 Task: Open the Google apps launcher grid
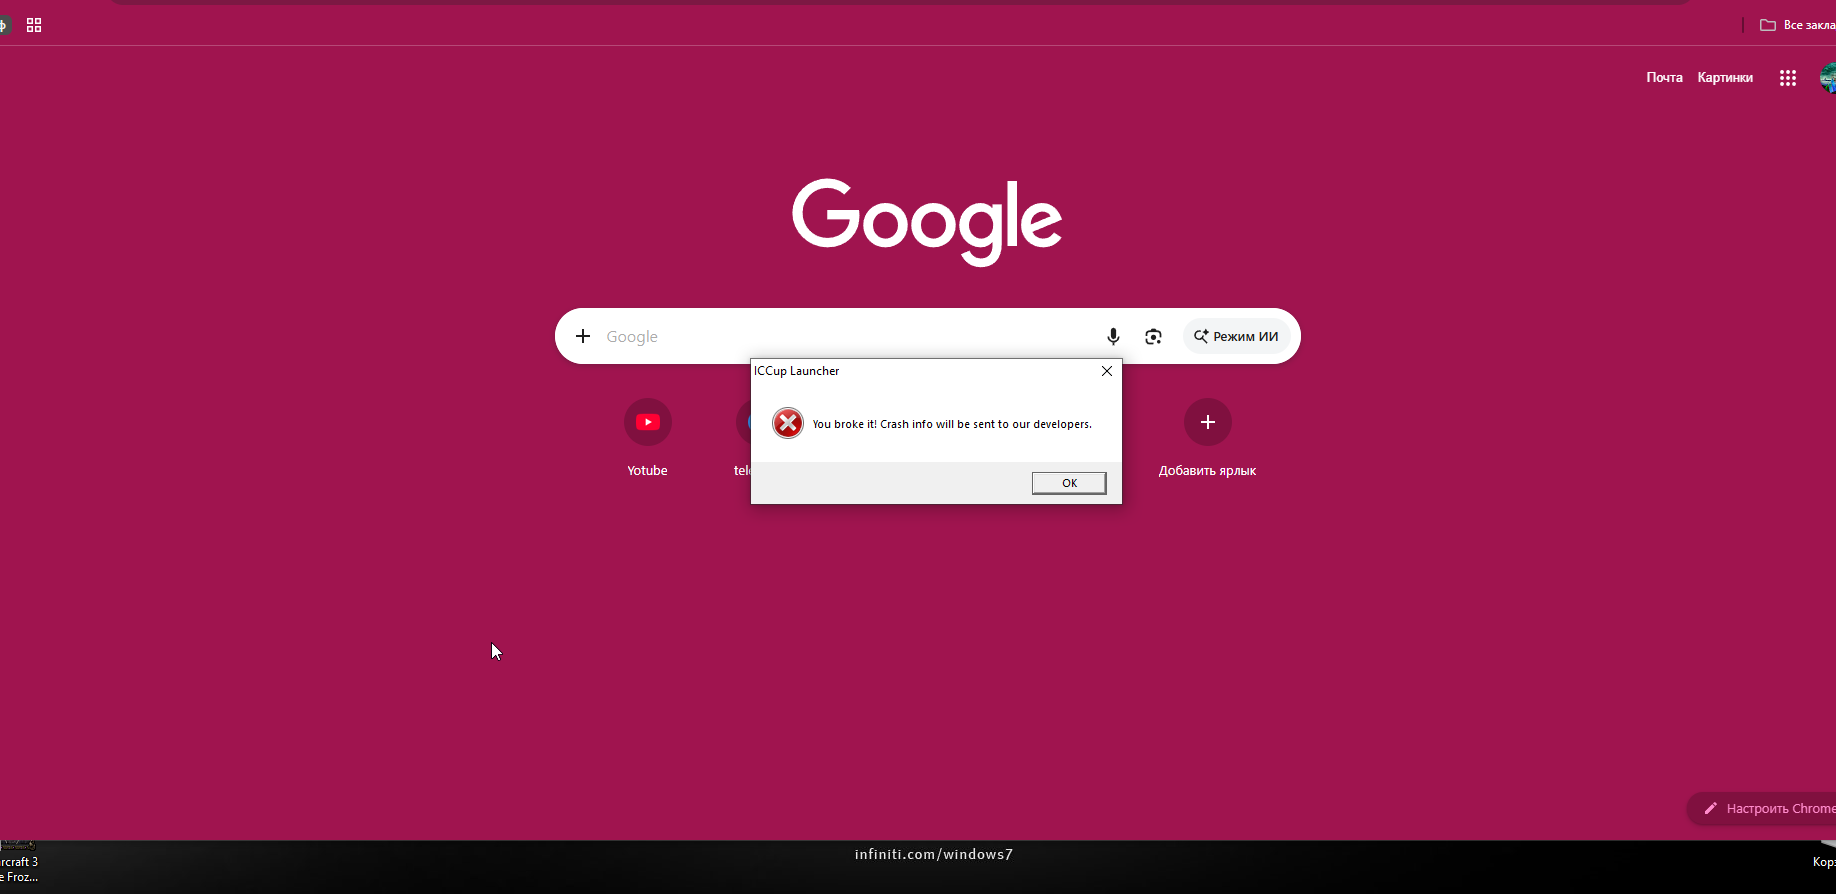click(1788, 78)
